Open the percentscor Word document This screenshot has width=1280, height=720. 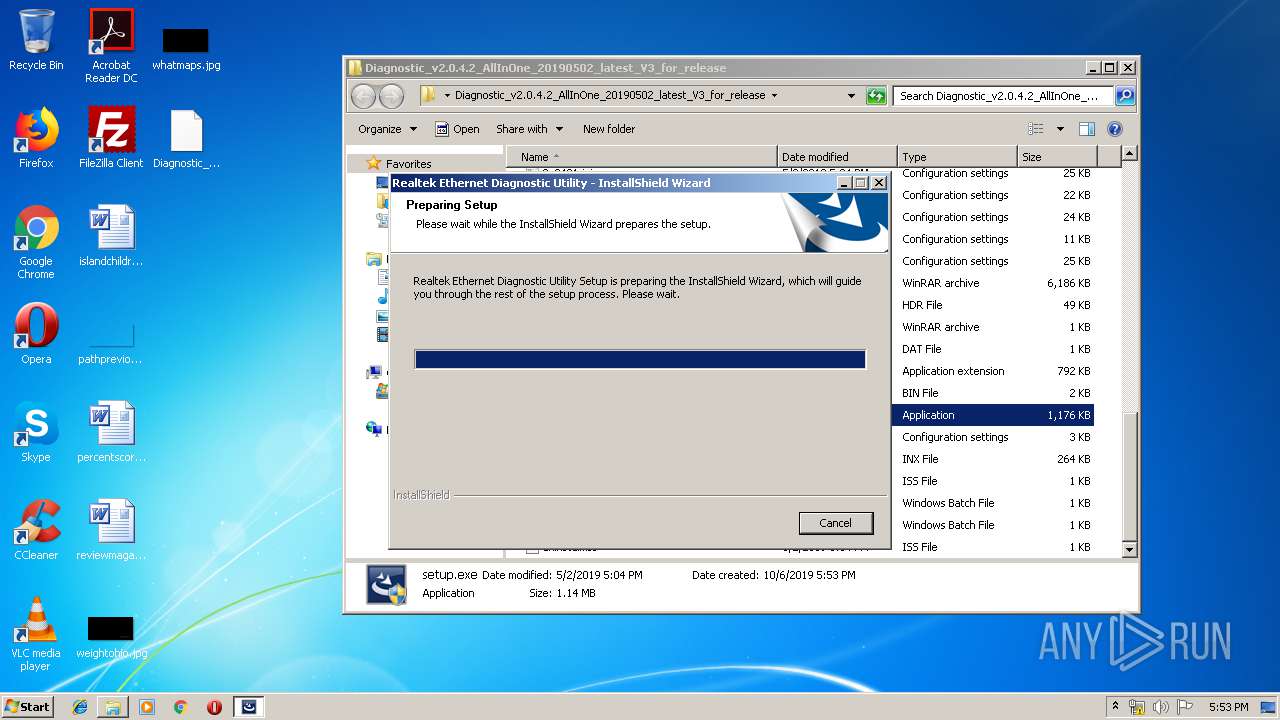click(x=111, y=432)
